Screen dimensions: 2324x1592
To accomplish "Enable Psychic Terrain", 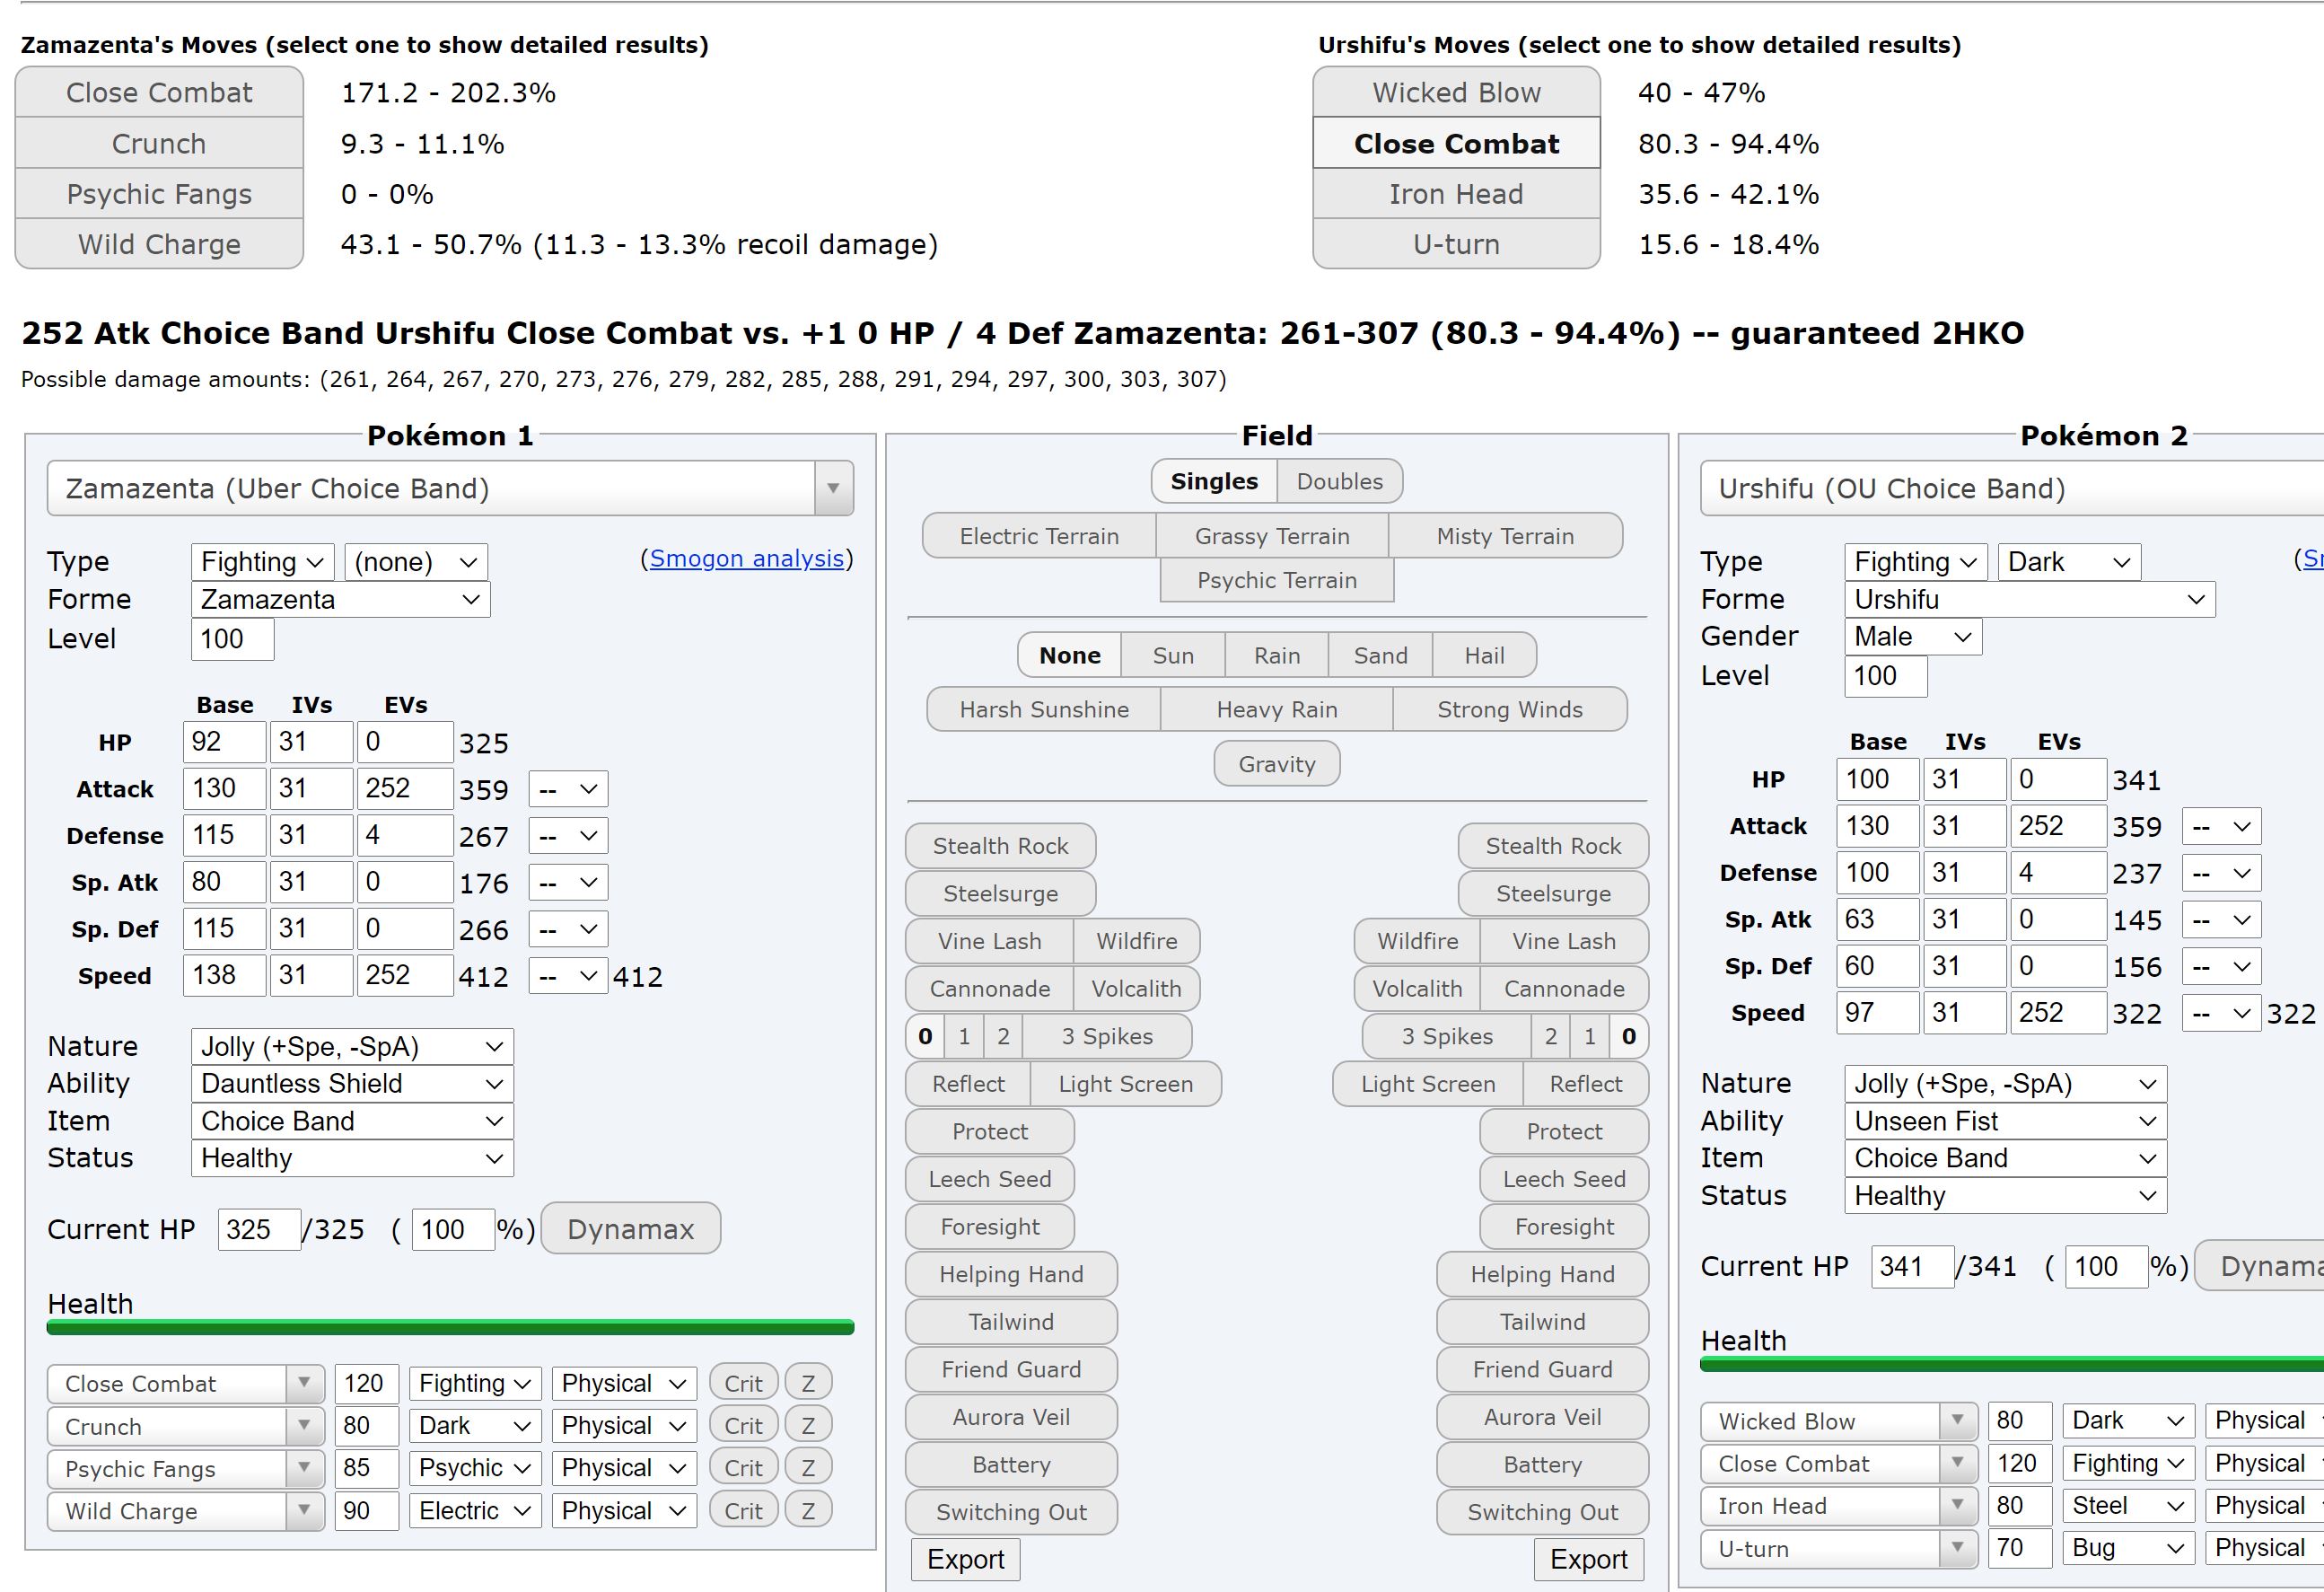I will coord(1277,580).
